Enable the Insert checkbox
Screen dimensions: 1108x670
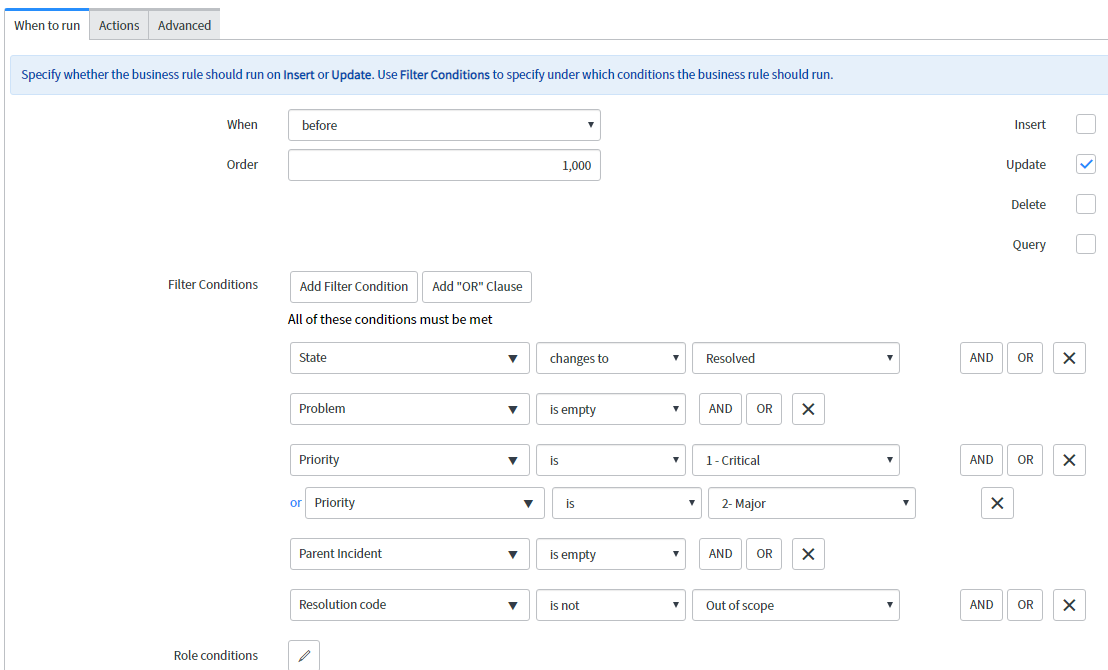click(x=1085, y=124)
